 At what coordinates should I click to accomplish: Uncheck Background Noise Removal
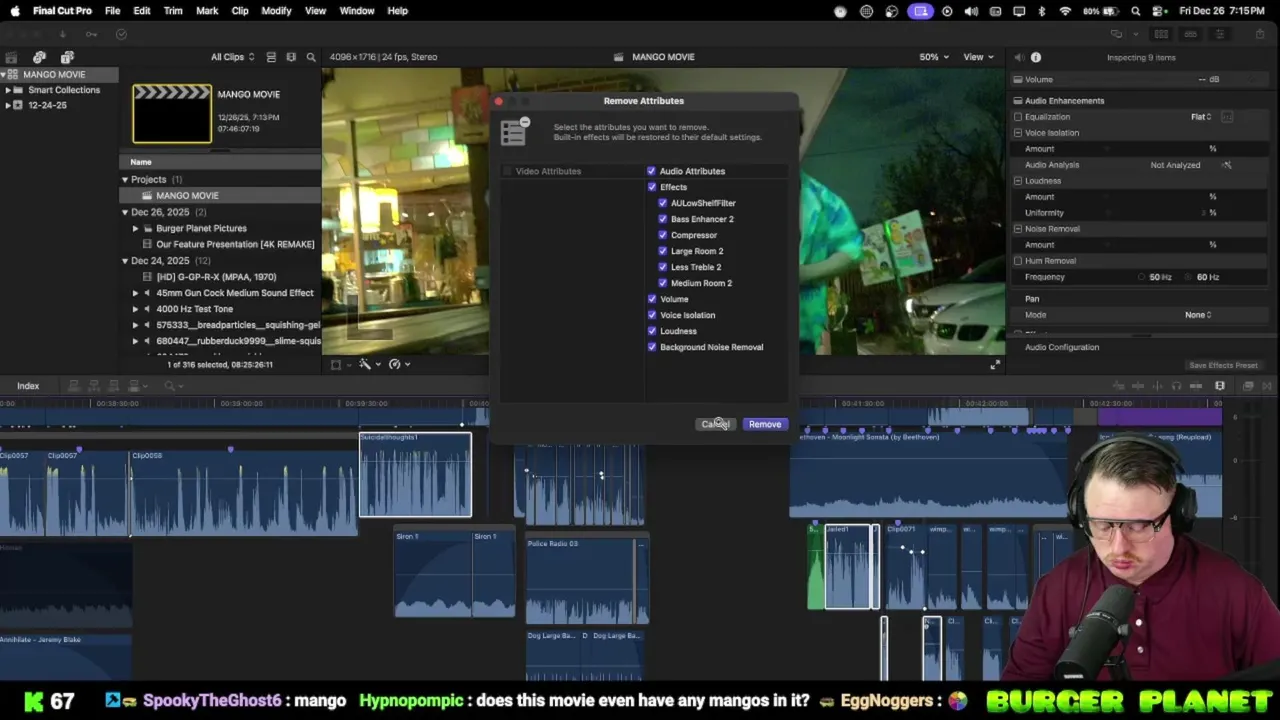[x=652, y=347]
